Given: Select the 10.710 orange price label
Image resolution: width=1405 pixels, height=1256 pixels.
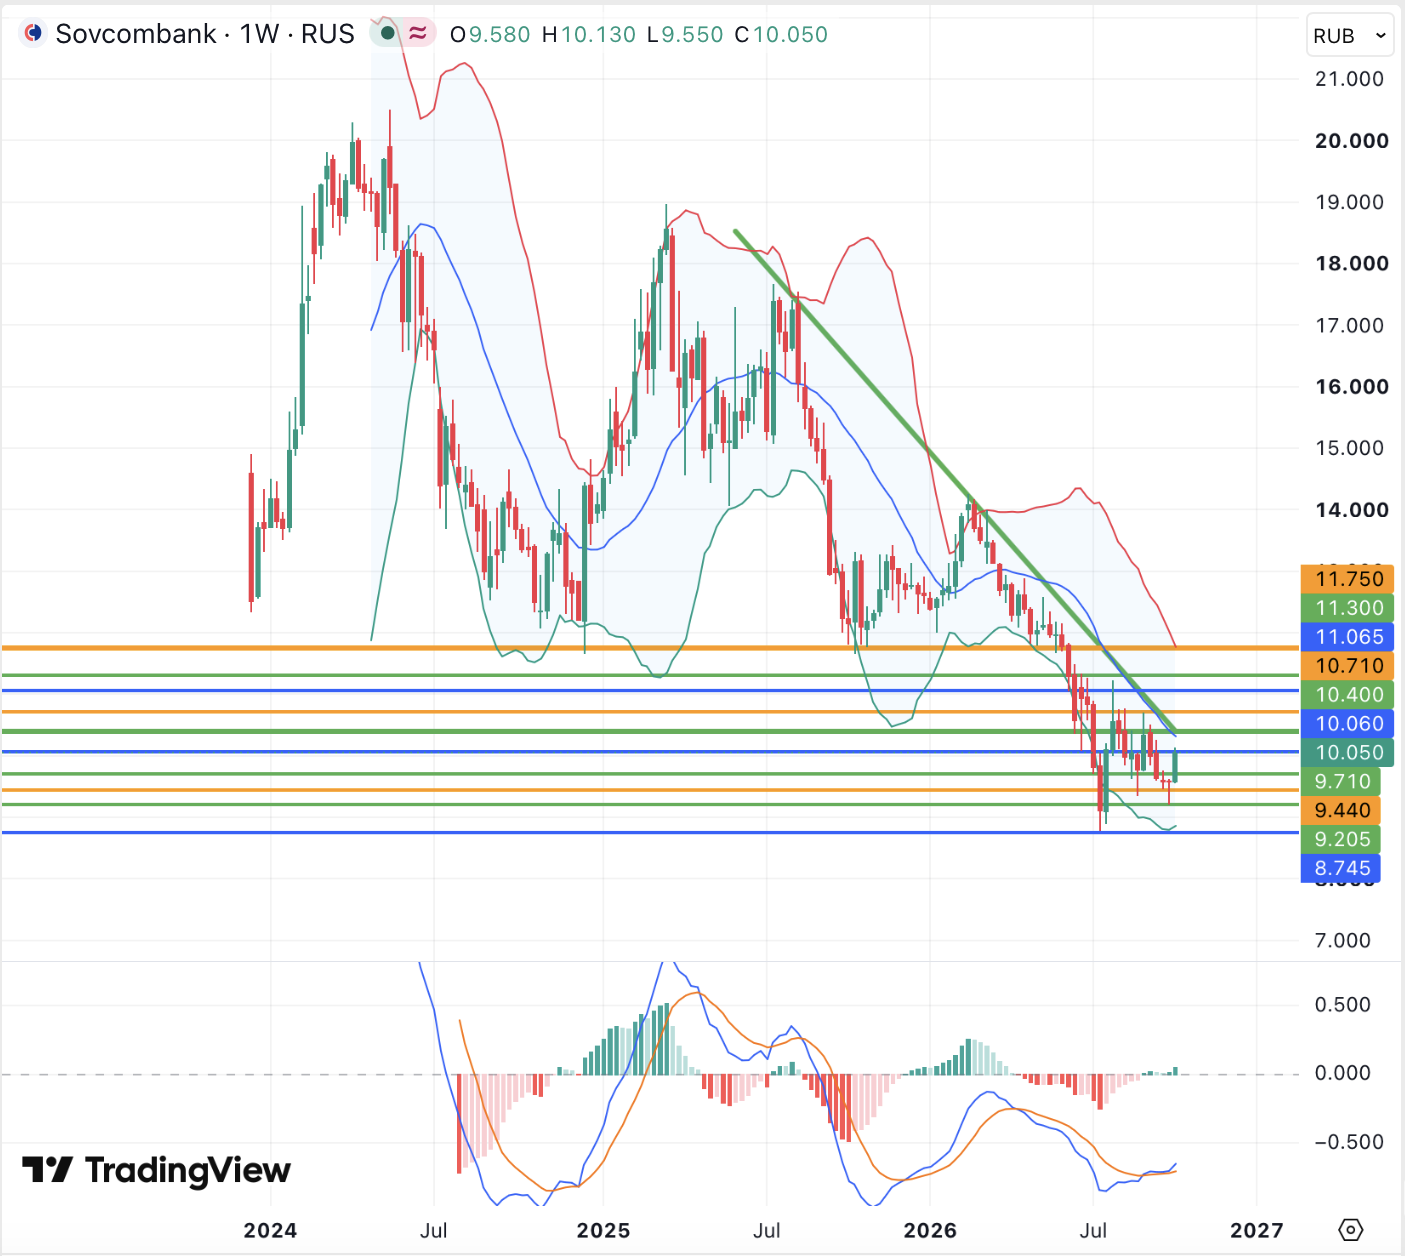Looking at the screenshot, I should click(1349, 666).
